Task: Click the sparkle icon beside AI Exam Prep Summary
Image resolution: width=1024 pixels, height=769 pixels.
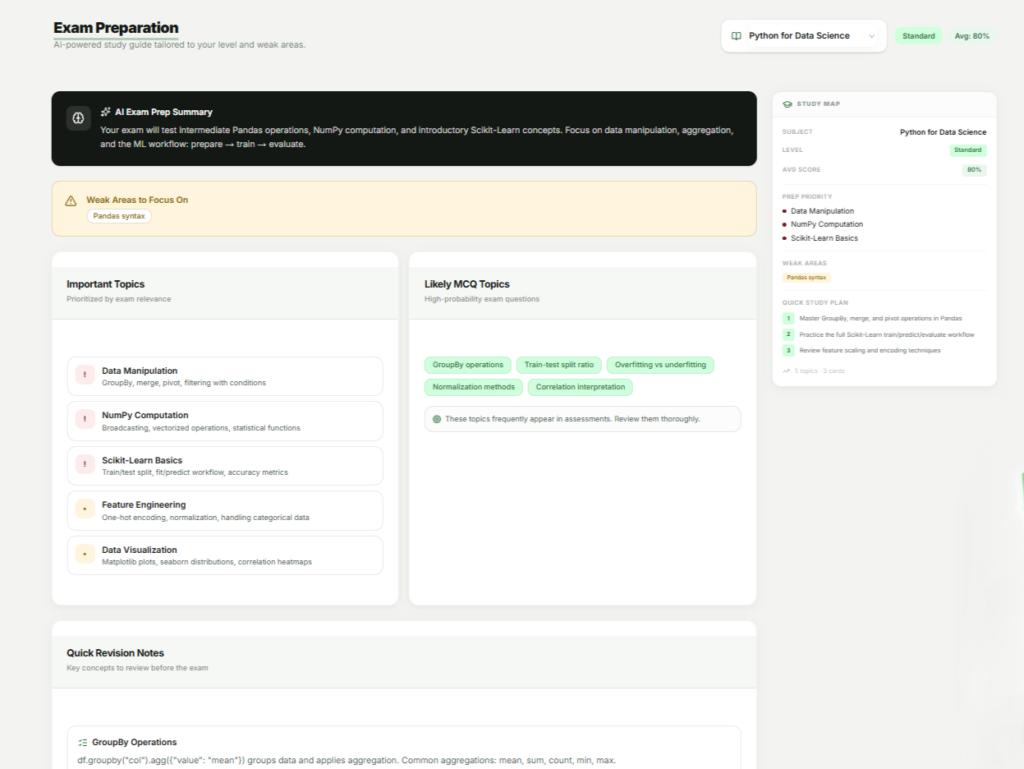Action: click(105, 112)
